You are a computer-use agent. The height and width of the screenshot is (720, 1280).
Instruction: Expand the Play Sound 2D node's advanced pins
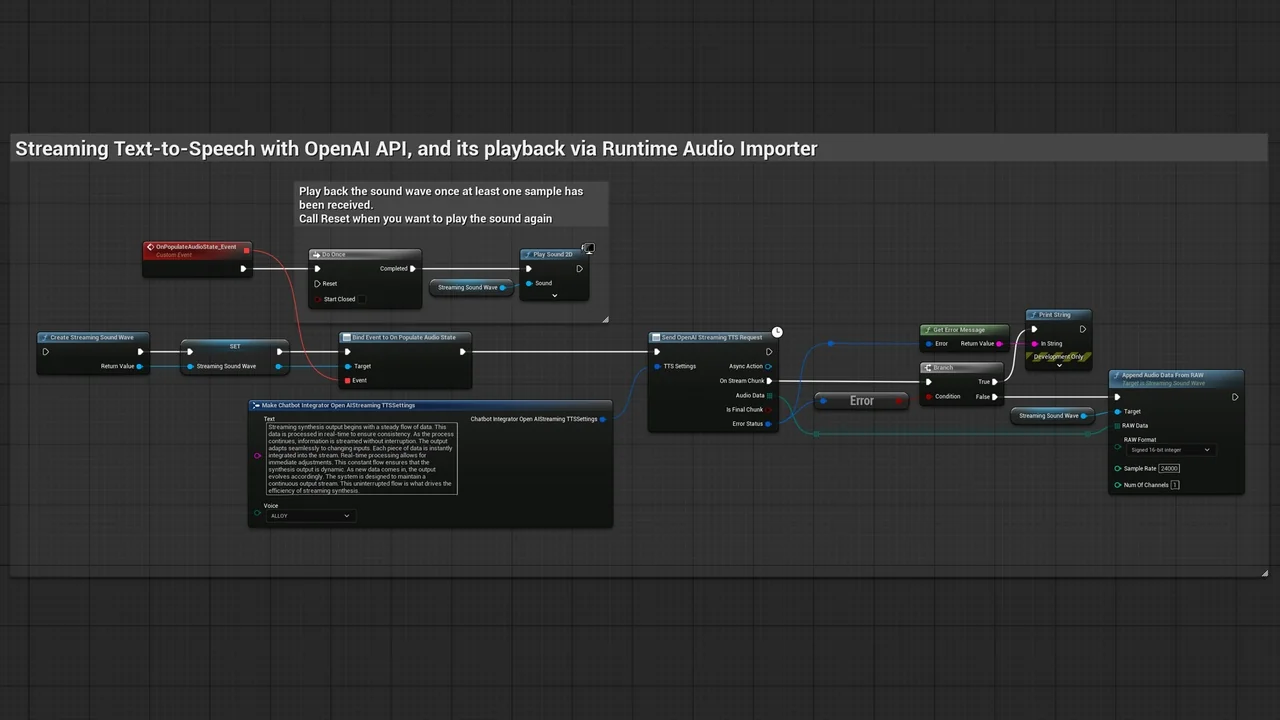[554, 295]
